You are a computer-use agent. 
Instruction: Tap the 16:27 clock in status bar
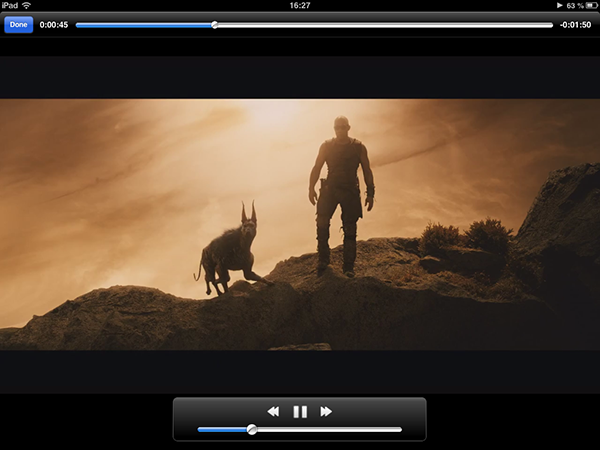coord(300,5)
